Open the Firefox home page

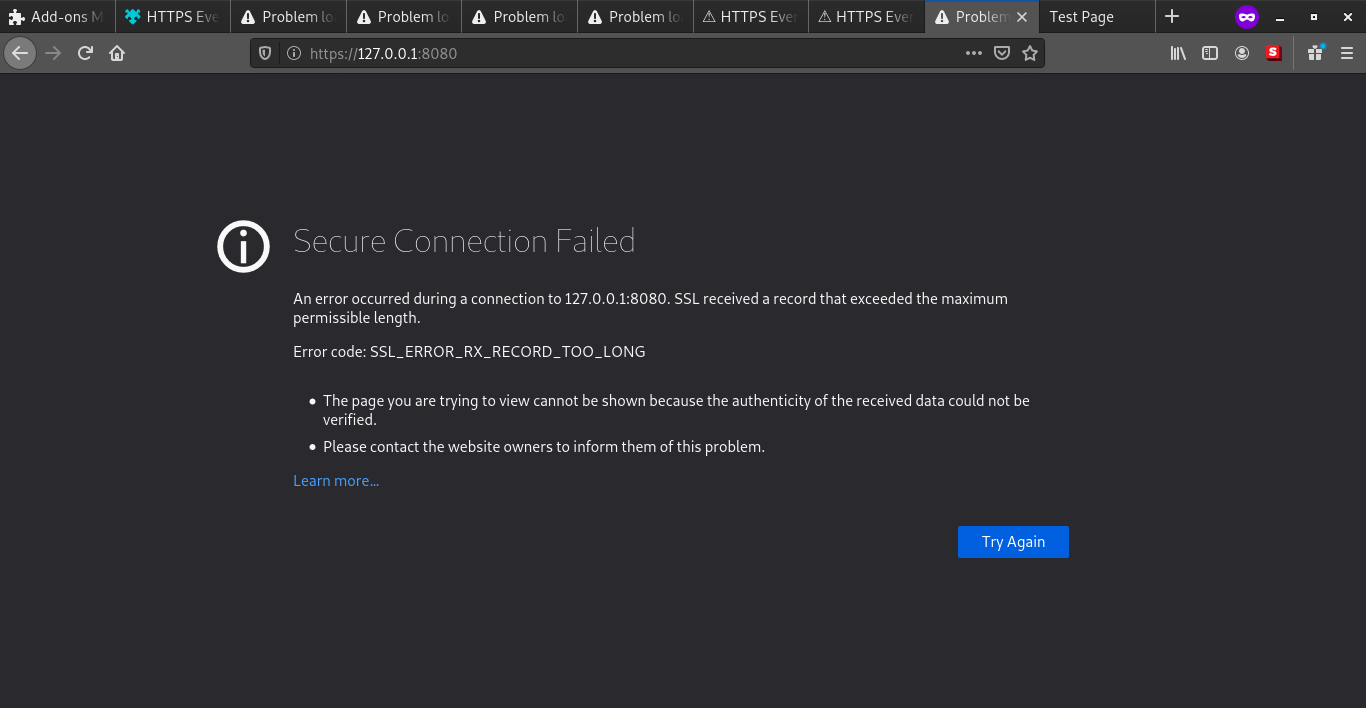(x=117, y=54)
